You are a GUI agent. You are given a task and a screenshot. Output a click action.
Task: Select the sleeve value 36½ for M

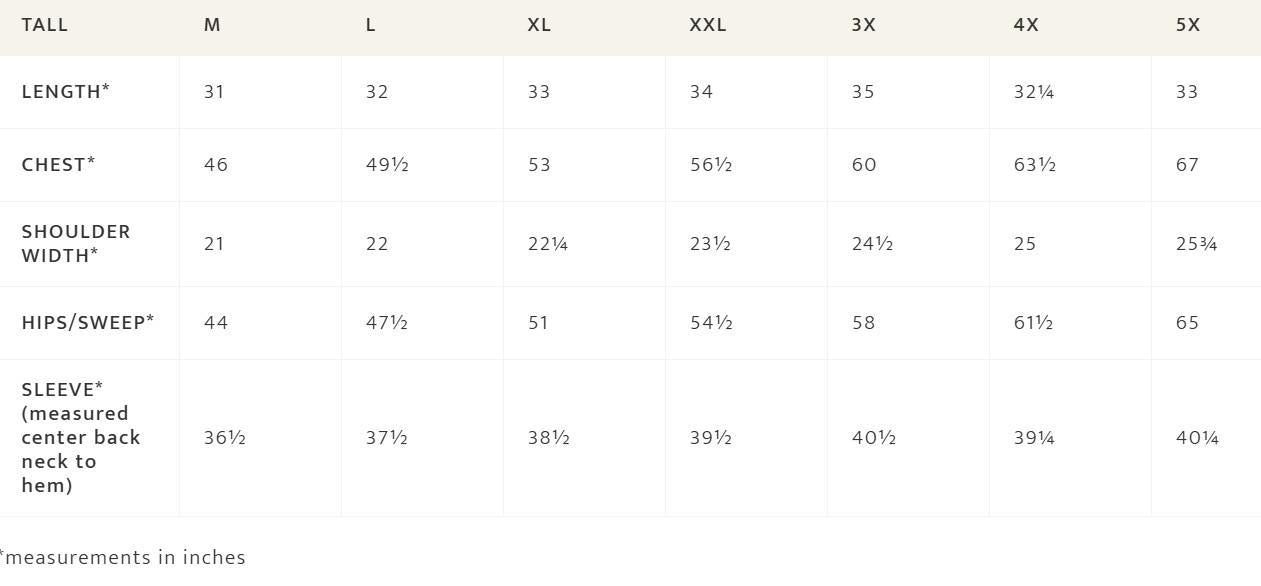(225, 438)
